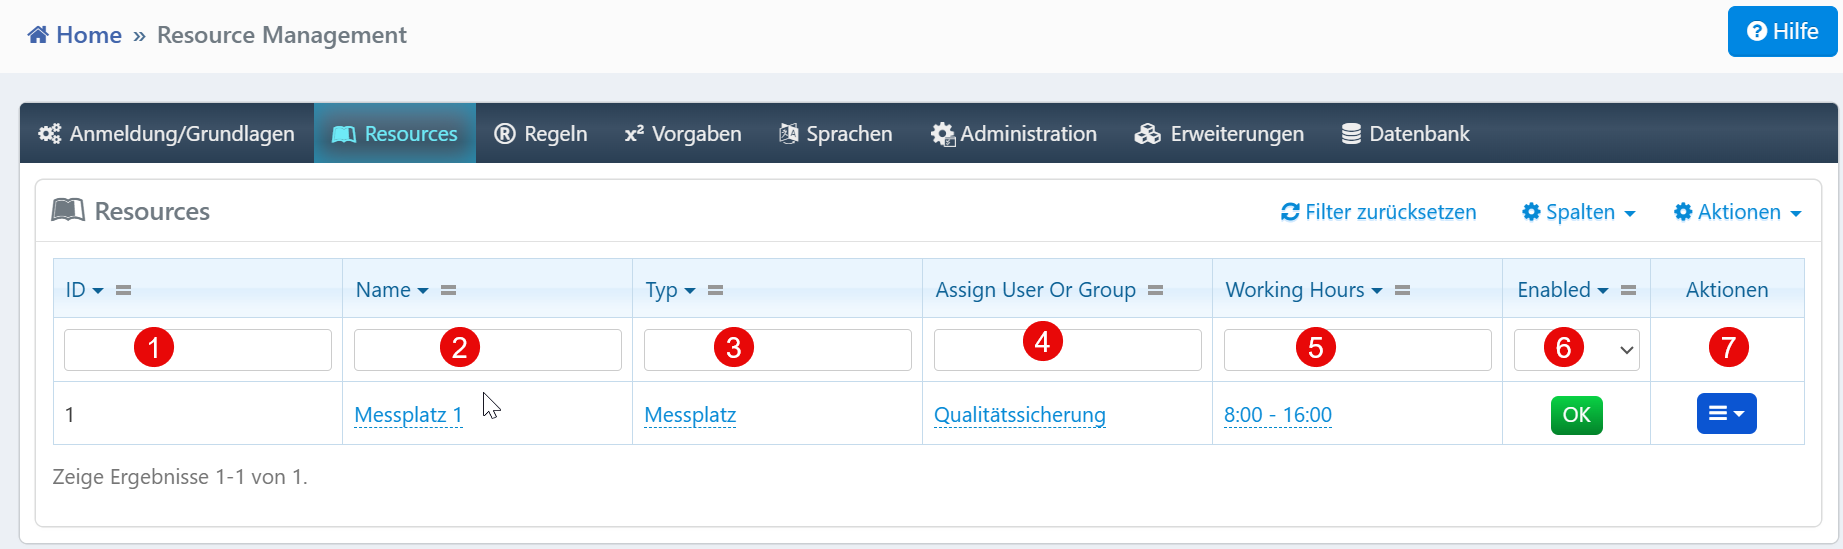Screen dimensions: 1843x549
Task: Click the handle icon beside Assign User Or Group
Action: pyautogui.click(x=1155, y=290)
